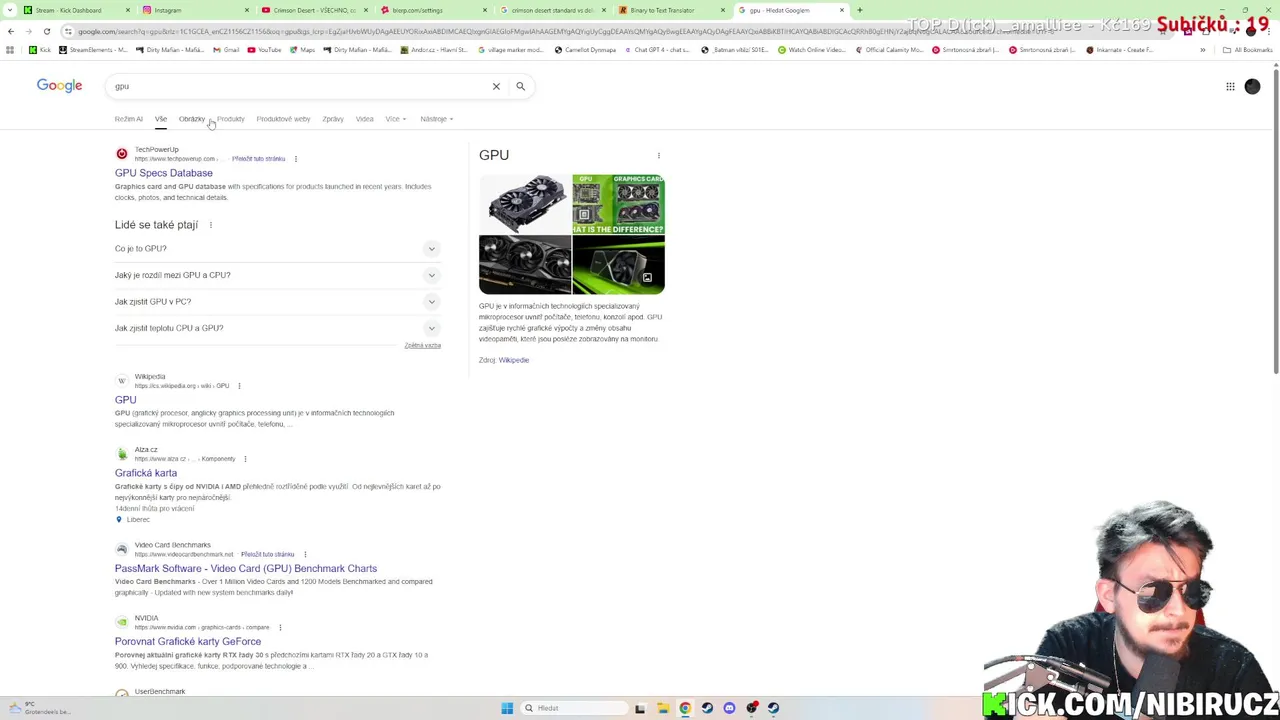Switch to the Videa tab
This screenshot has width=1280, height=720.
pos(364,119)
